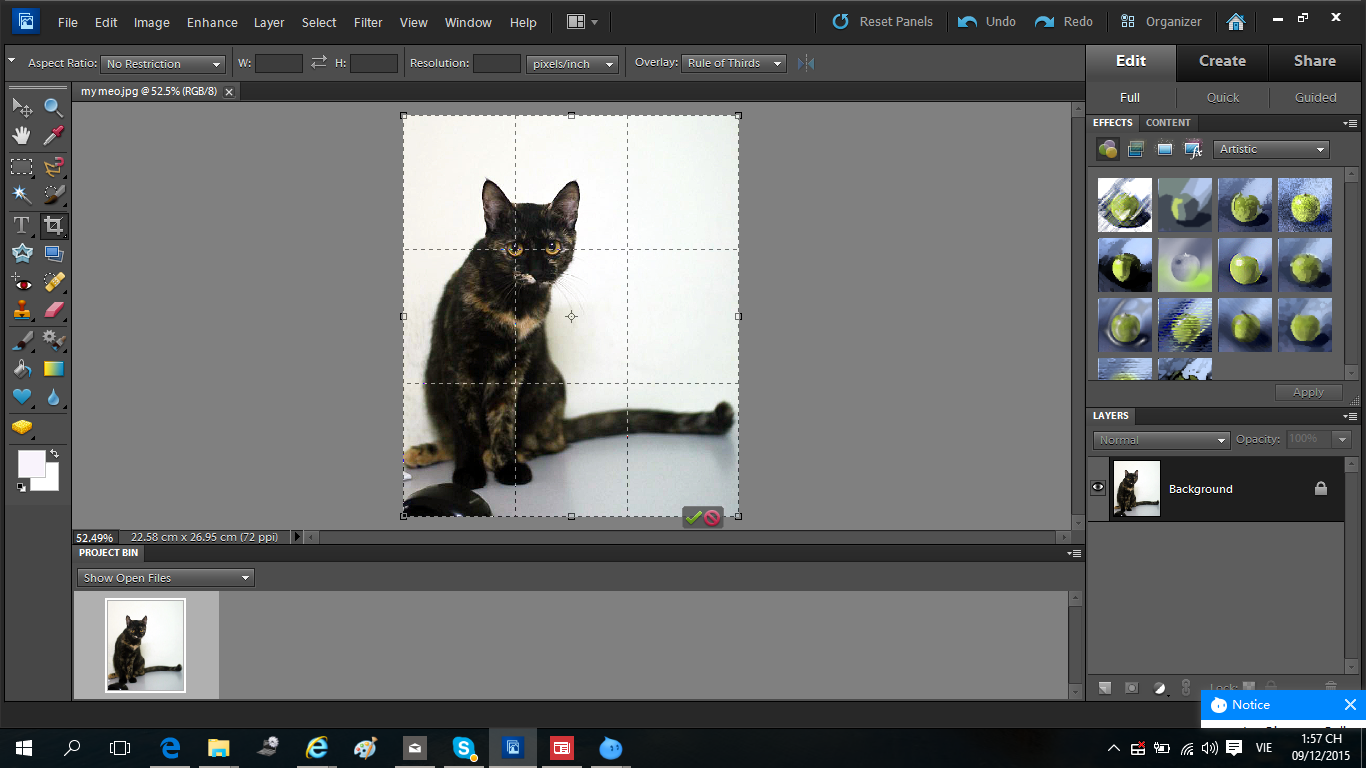Click the Reset Panels button

(x=883, y=22)
